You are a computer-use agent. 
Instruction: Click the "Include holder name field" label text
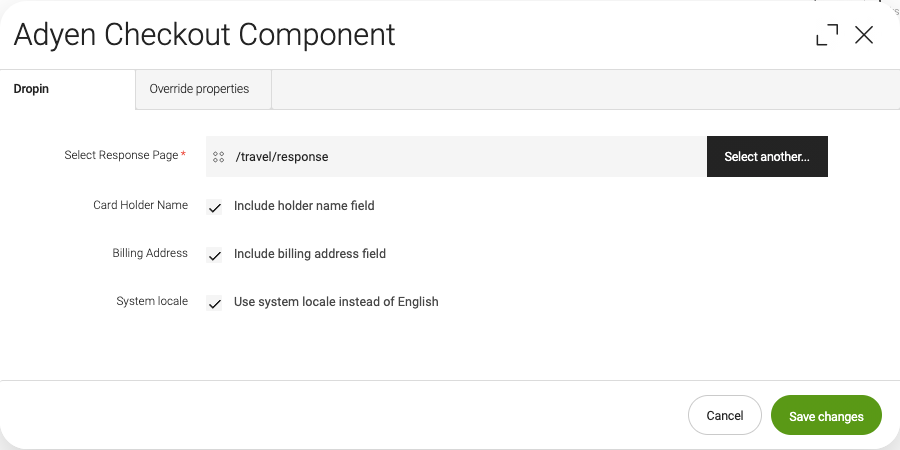304,206
